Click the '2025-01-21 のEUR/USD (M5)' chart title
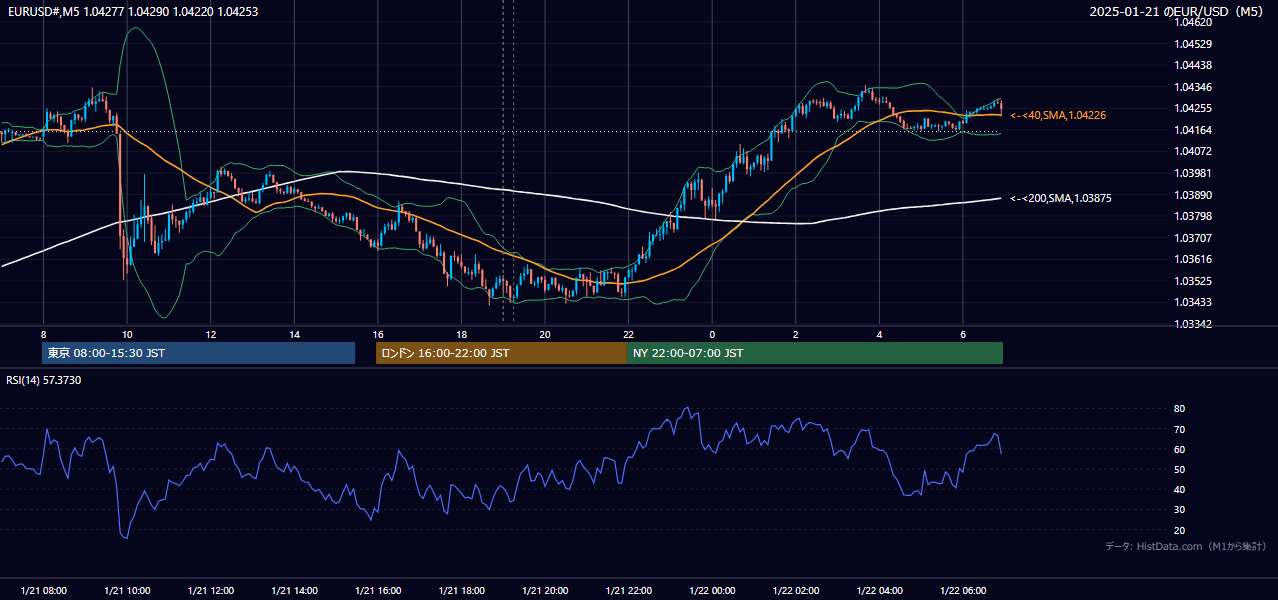 click(1177, 11)
